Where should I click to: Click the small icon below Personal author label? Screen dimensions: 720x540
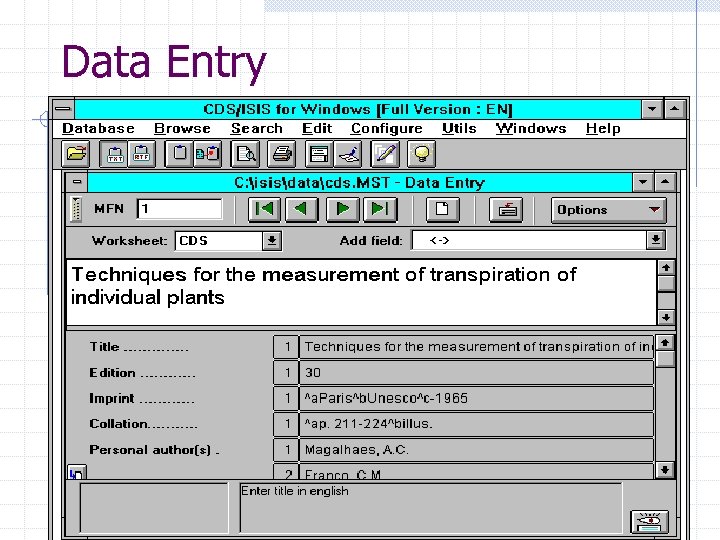tap(77, 472)
